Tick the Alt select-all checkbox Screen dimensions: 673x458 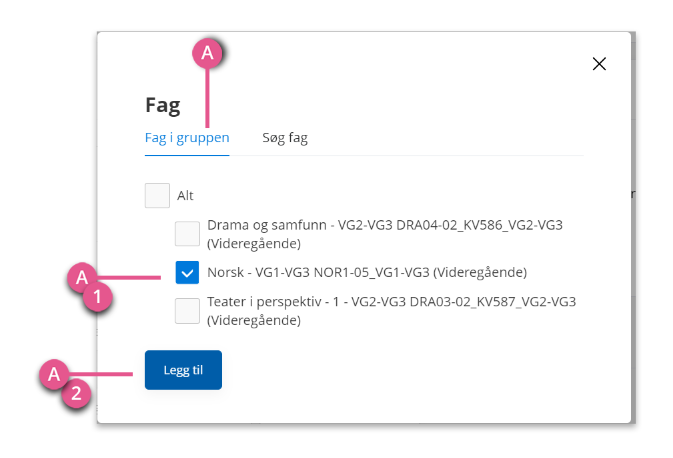point(157,196)
